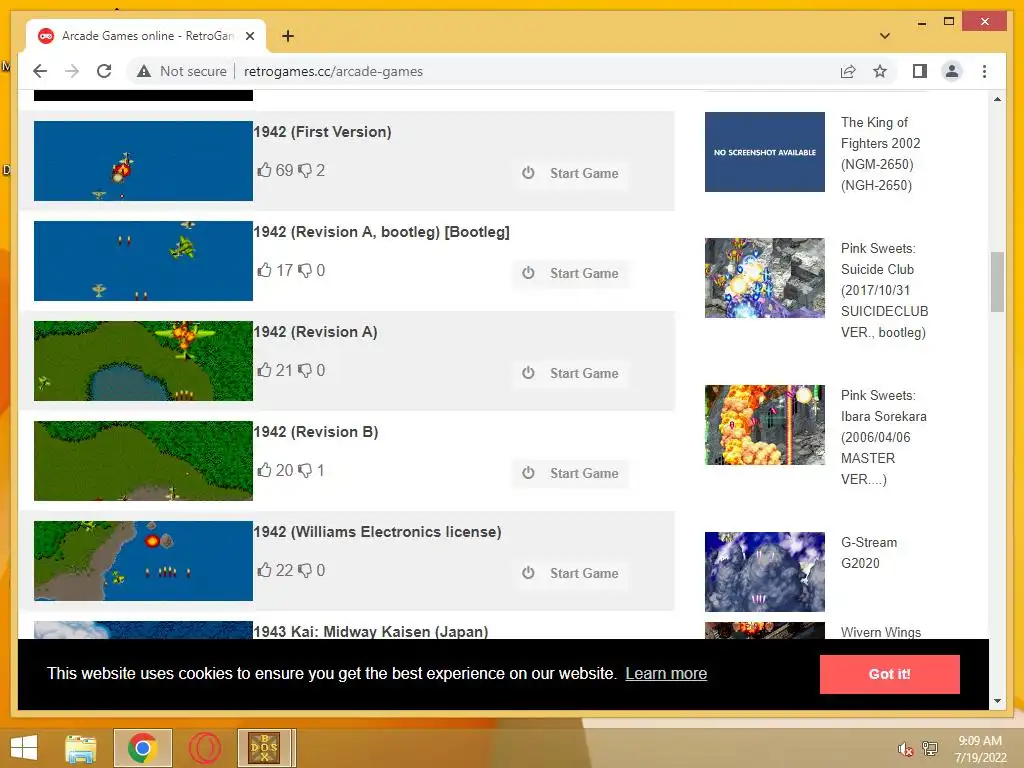Click the Not secure warning icon

pyautogui.click(x=144, y=71)
